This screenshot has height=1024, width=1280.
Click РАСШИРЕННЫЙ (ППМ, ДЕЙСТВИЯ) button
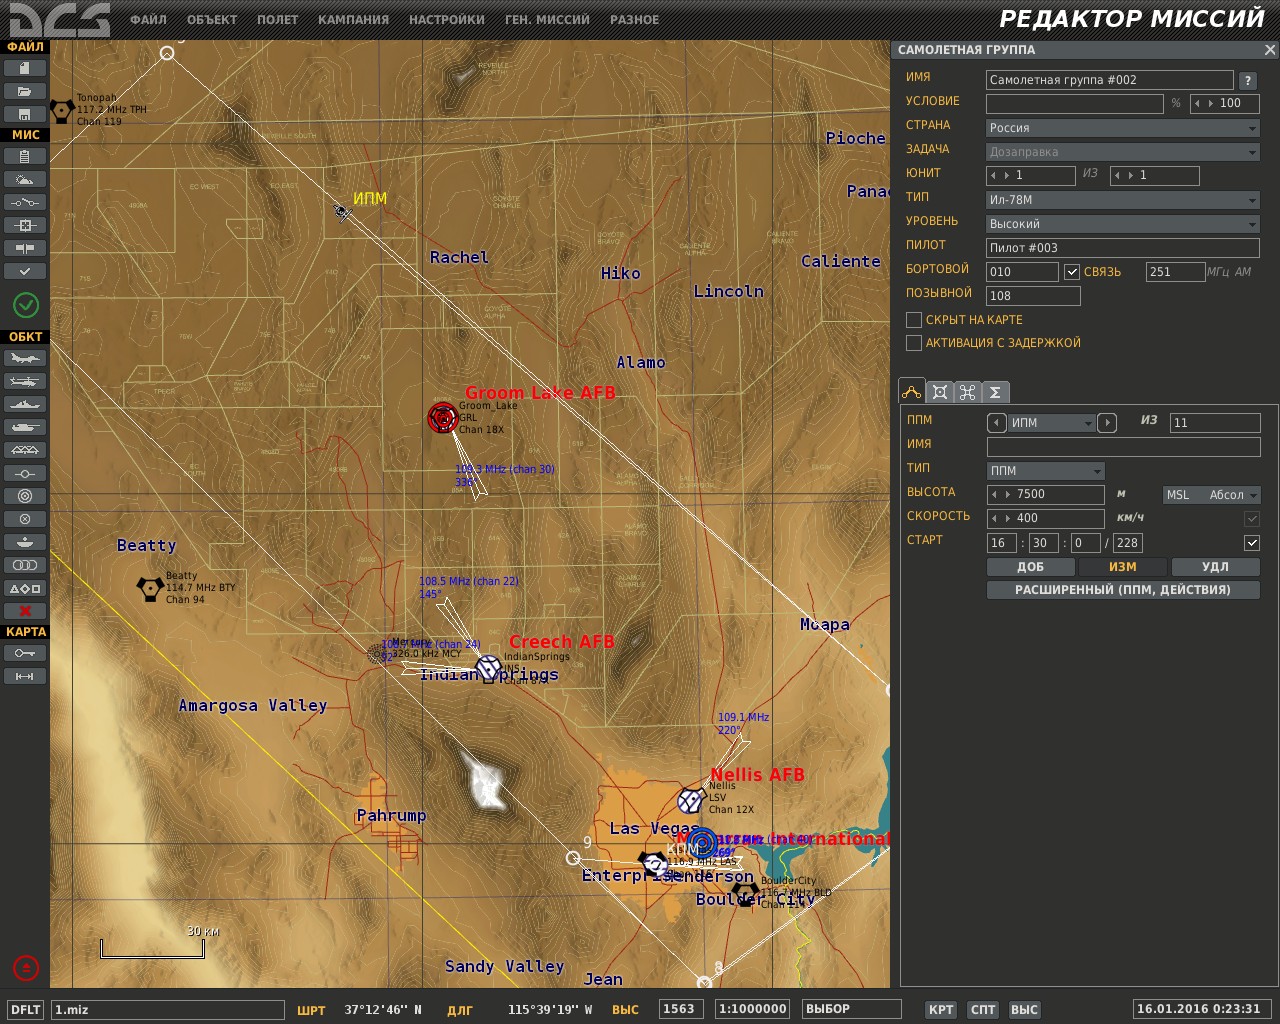click(1122, 590)
